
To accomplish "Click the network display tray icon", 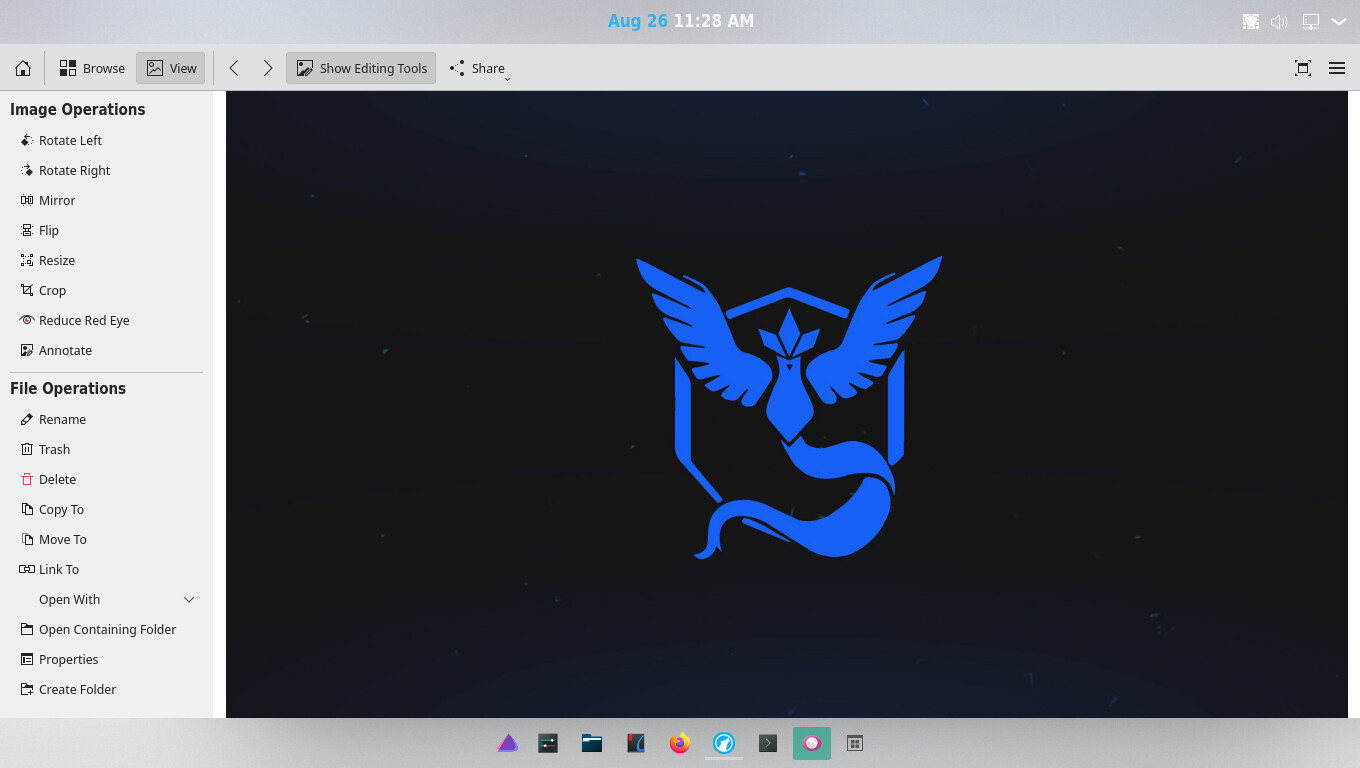I will (1310, 21).
